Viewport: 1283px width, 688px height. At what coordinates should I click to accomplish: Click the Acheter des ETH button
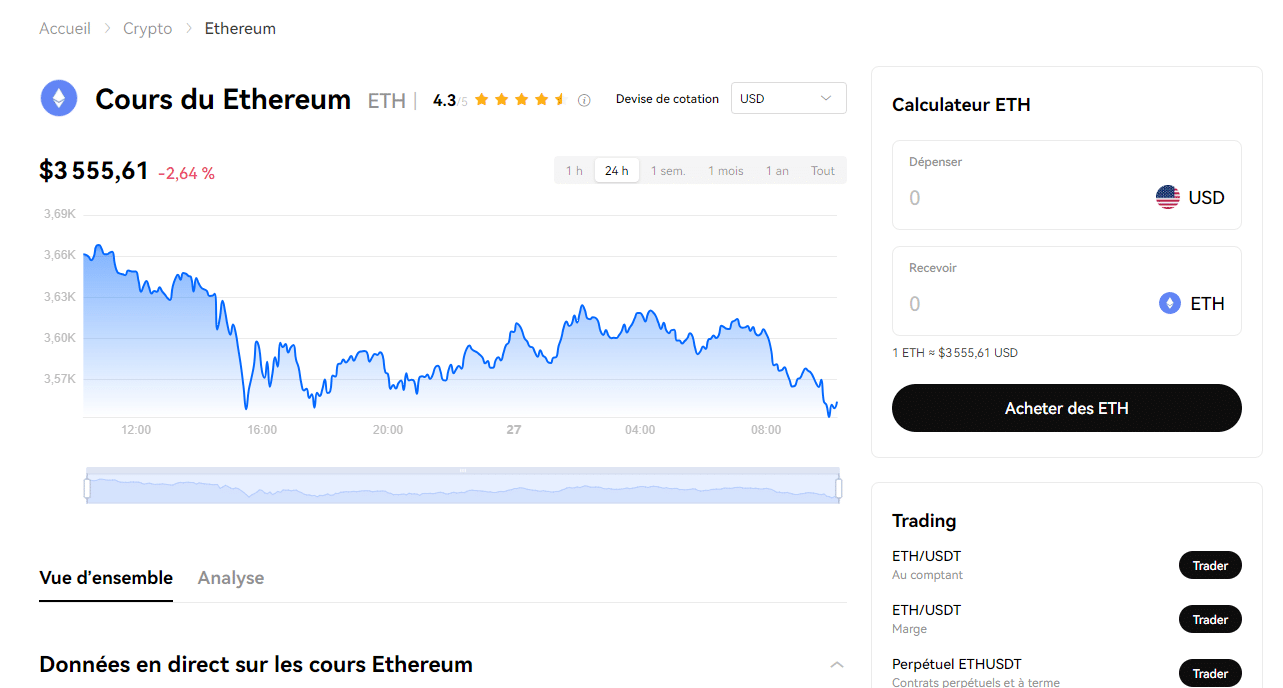[1067, 408]
